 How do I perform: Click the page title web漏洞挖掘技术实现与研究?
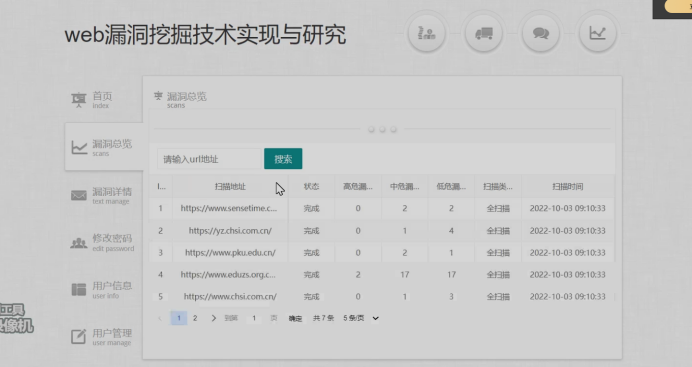coord(205,35)
